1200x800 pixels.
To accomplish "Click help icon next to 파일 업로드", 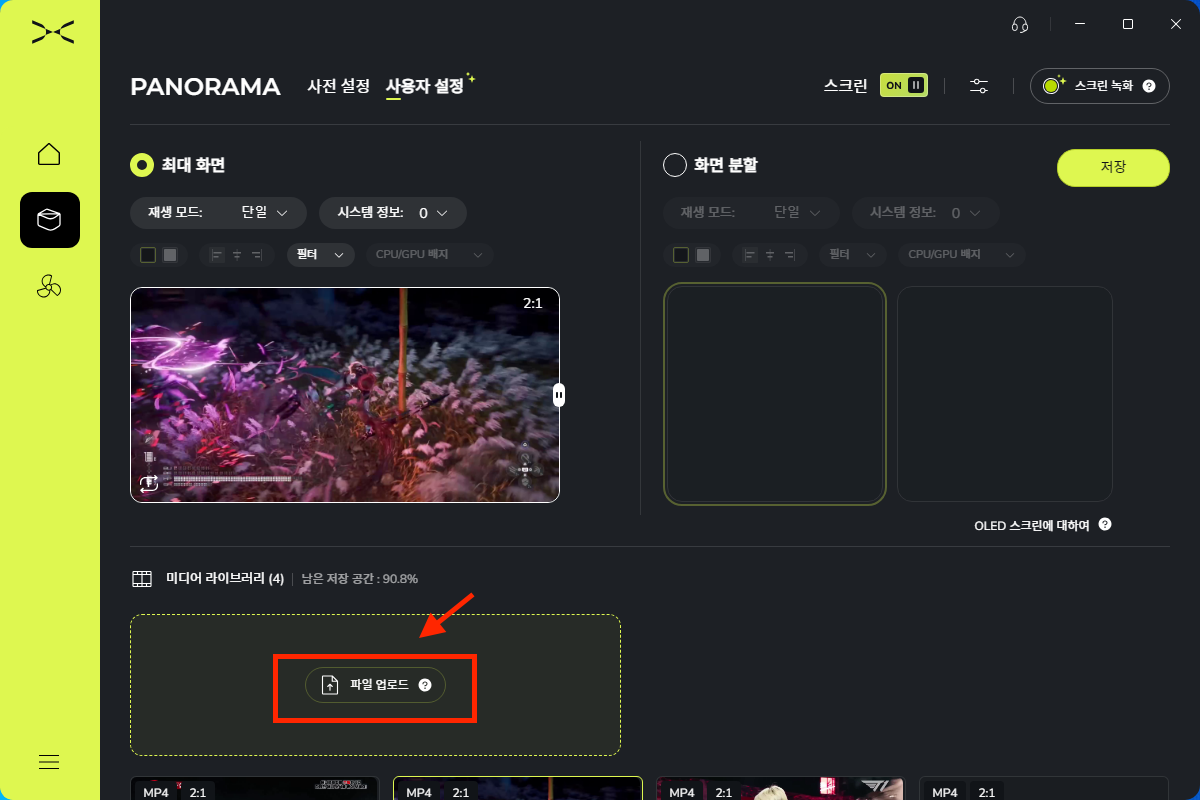I will pos(425,685).
